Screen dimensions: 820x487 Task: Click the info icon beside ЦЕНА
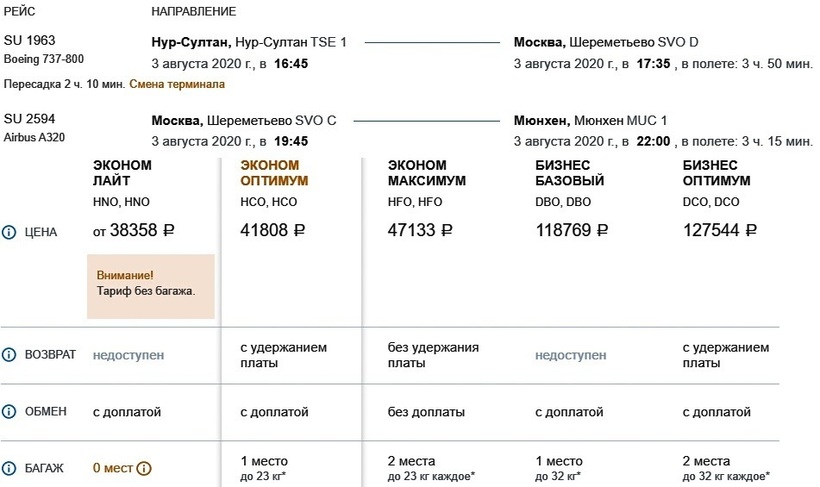coord(10,232)
